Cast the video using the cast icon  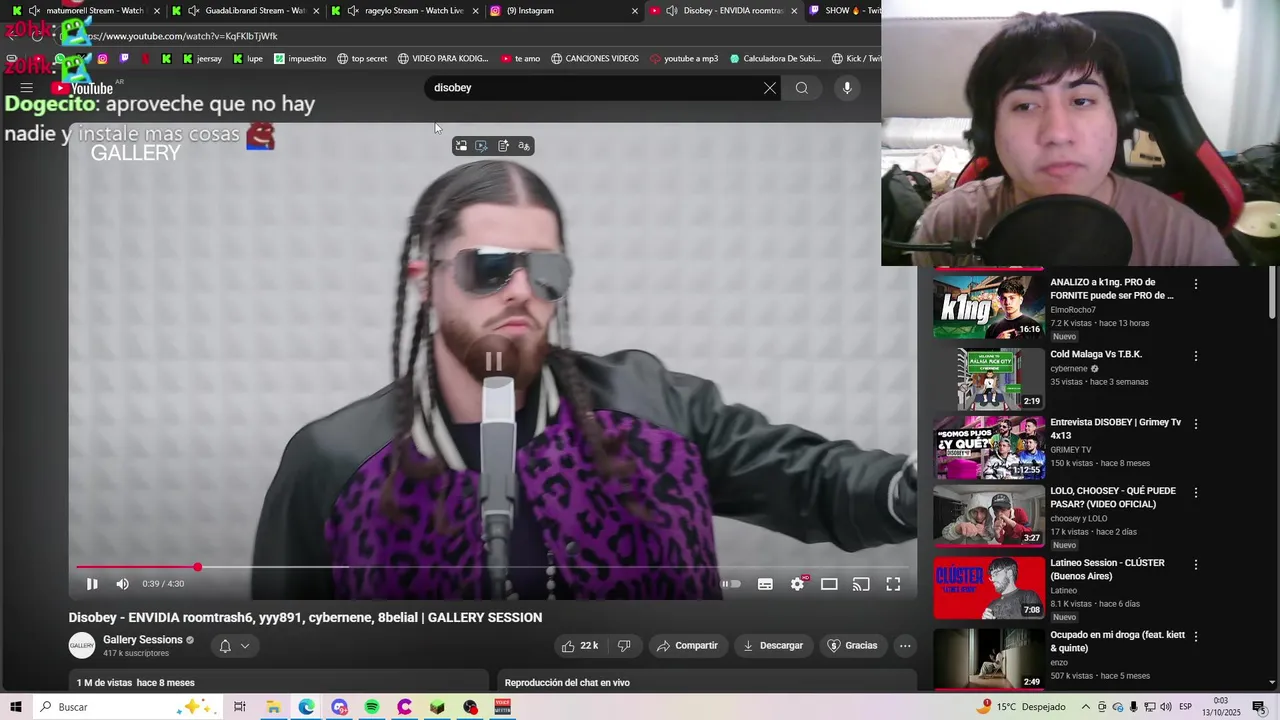point(861,584)
